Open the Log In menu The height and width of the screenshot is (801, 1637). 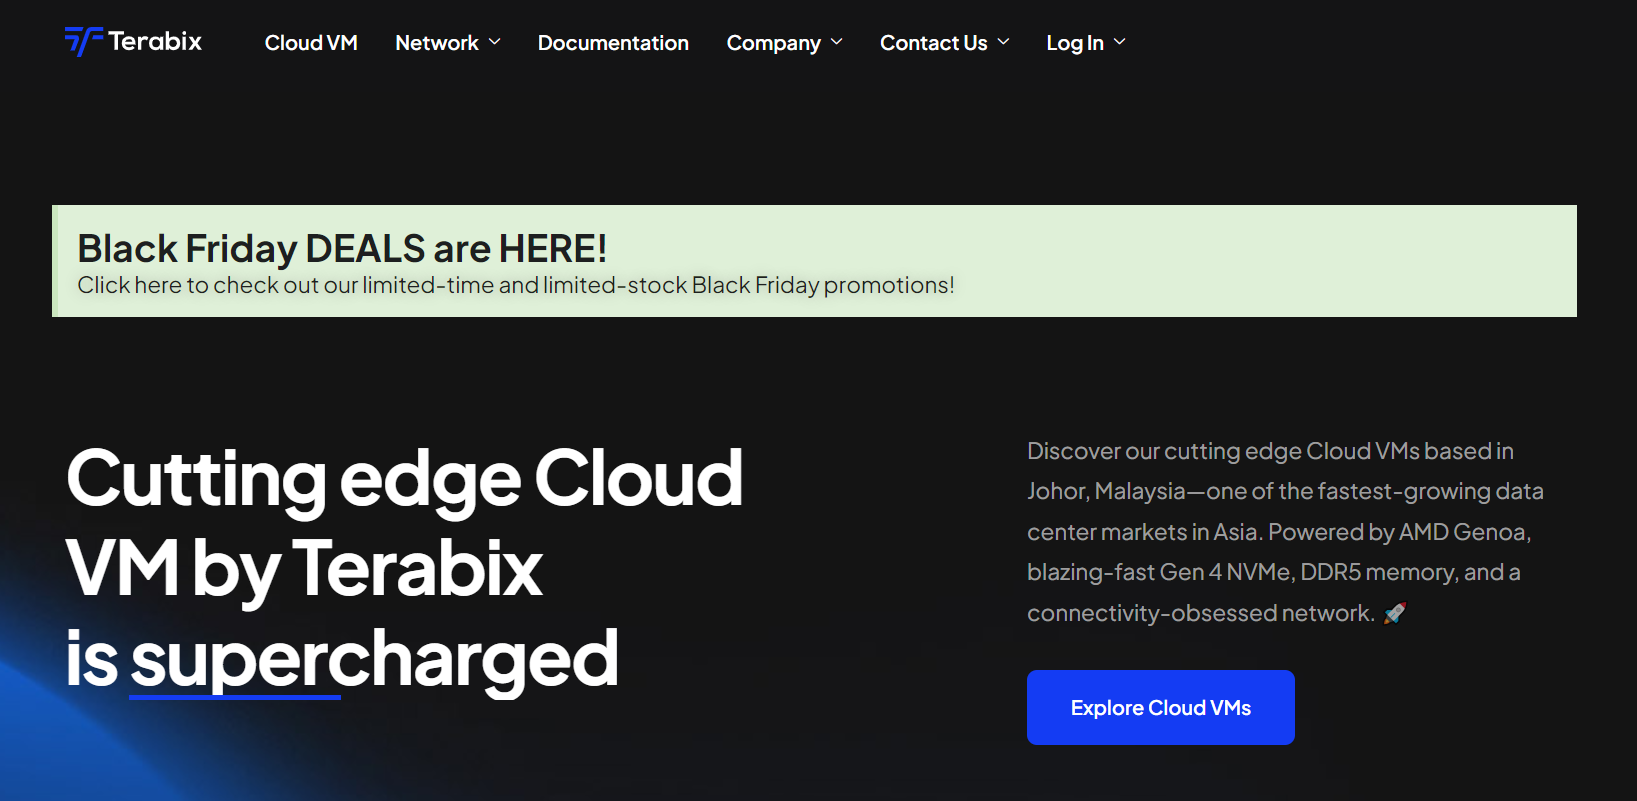click(x=1075, y=43)
